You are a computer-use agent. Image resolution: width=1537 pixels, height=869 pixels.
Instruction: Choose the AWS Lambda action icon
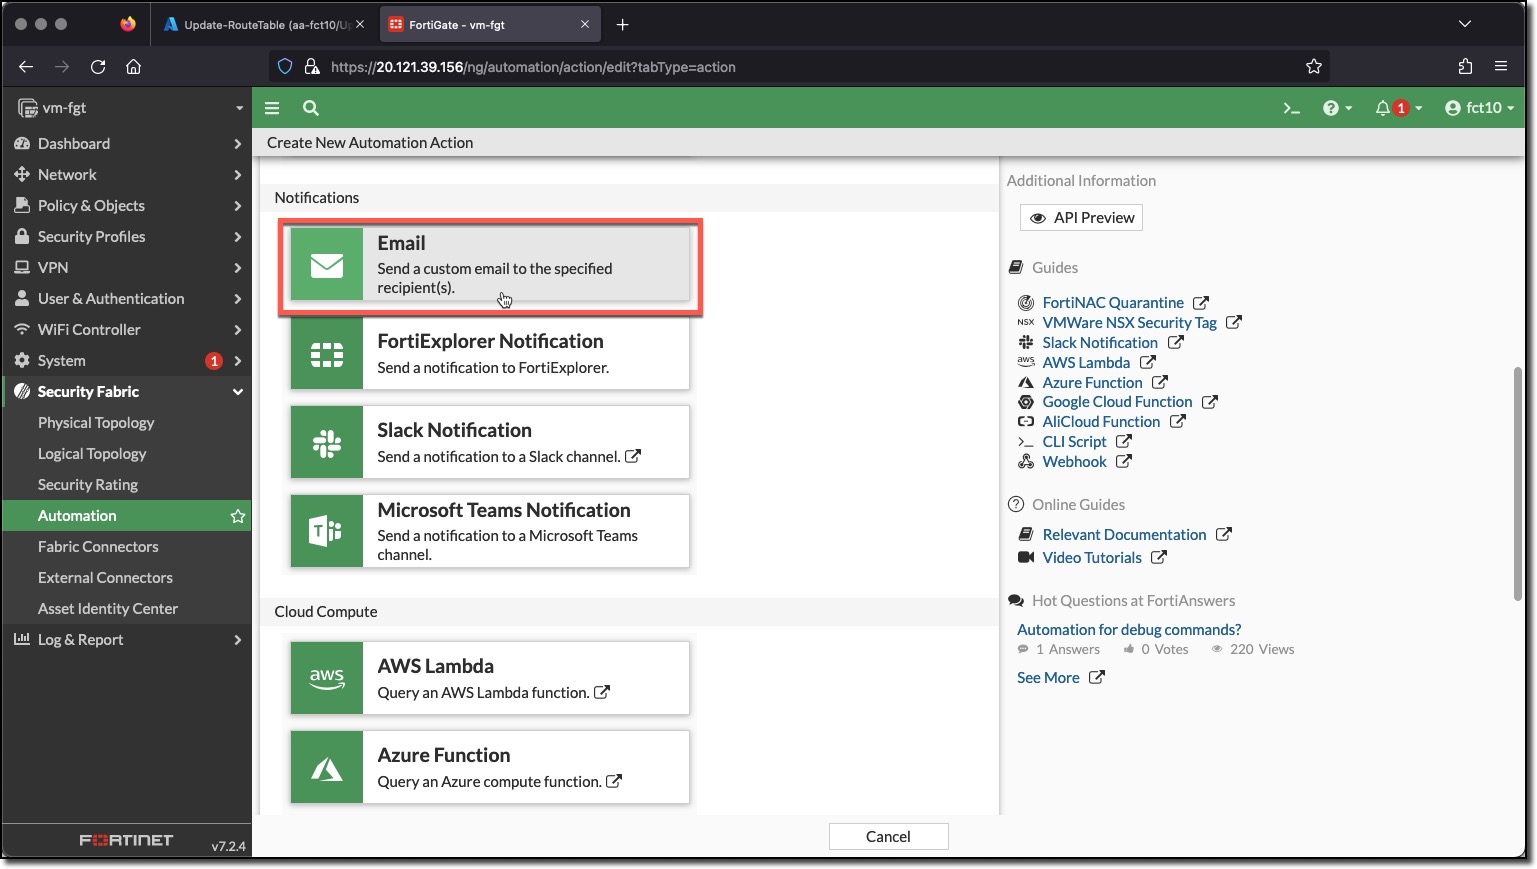(327, 678)
